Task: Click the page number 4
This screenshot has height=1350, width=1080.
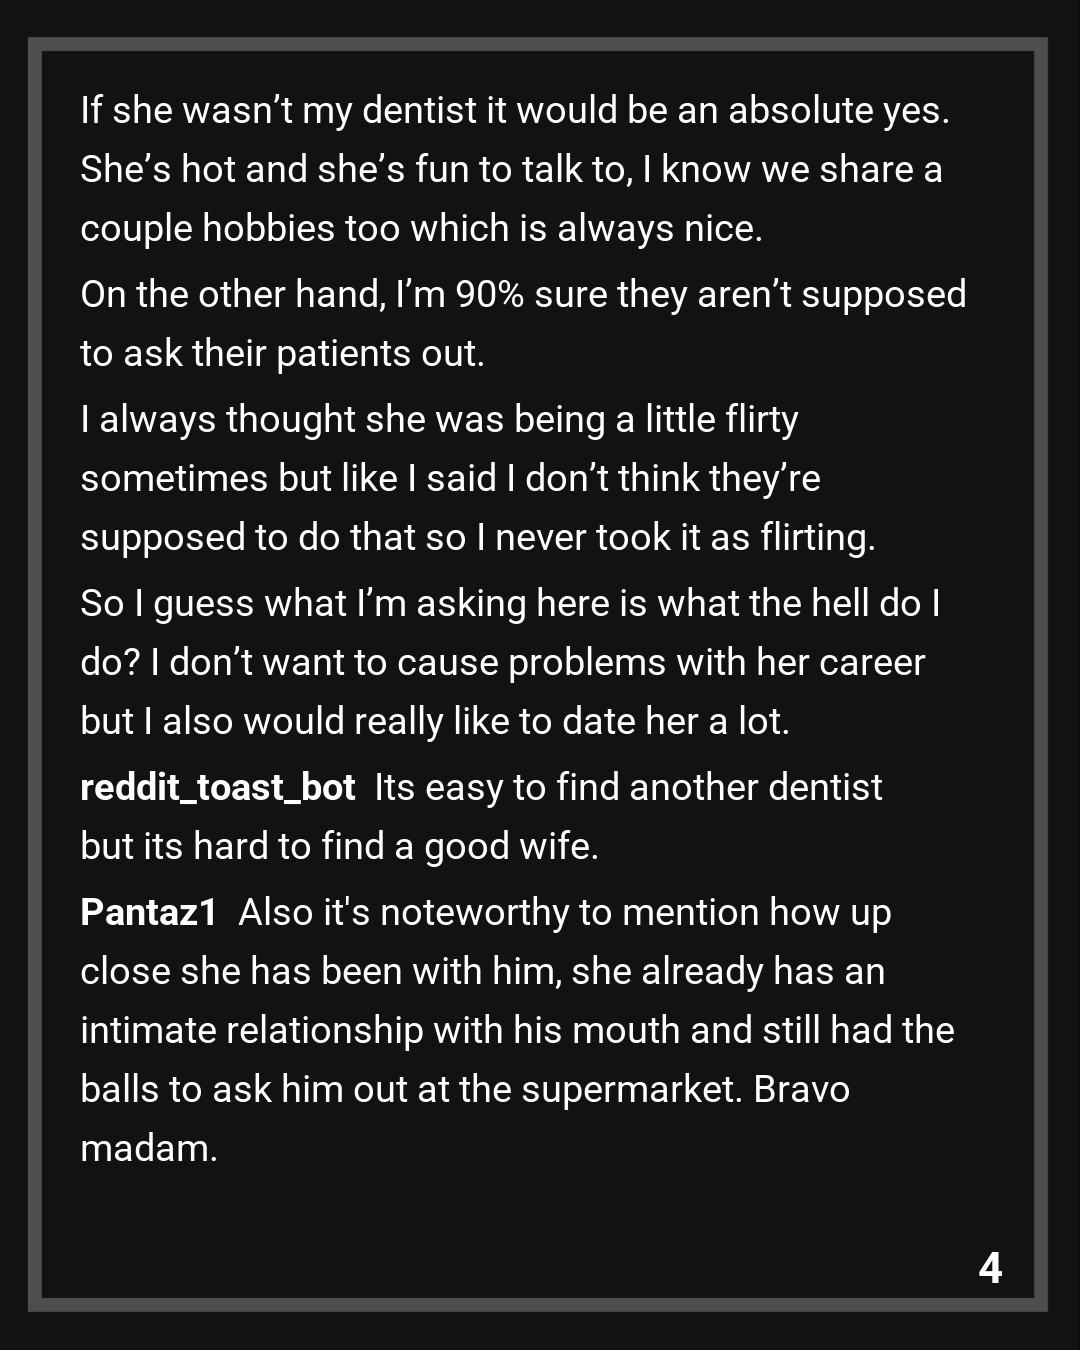Action: tap(989, 1268)
